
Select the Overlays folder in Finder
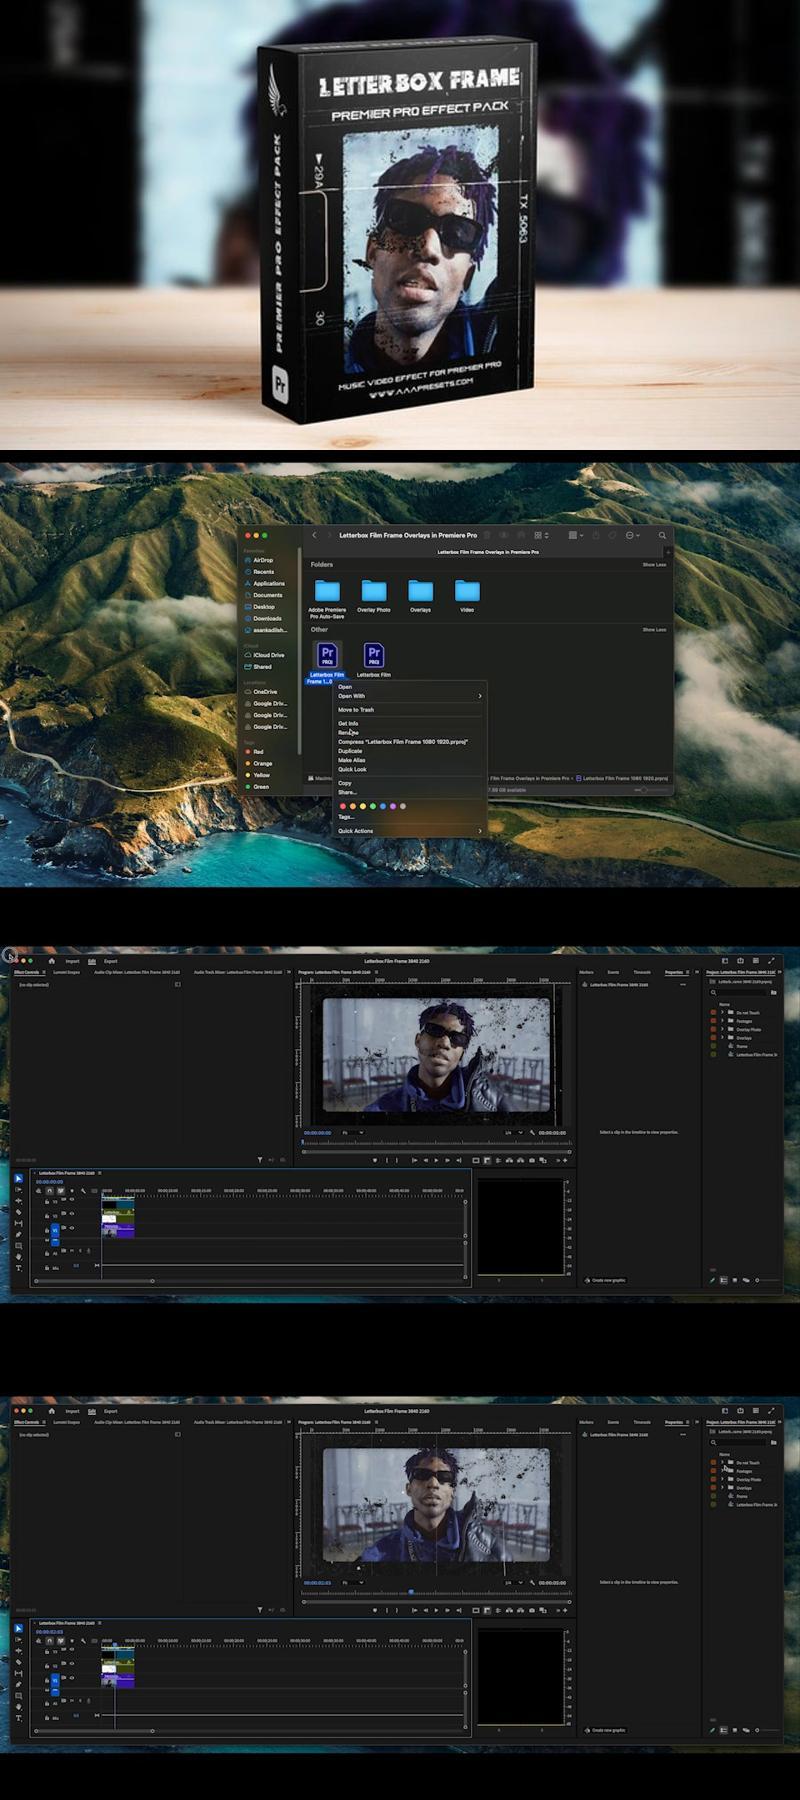pyautogui.click(x=420, y=596)
